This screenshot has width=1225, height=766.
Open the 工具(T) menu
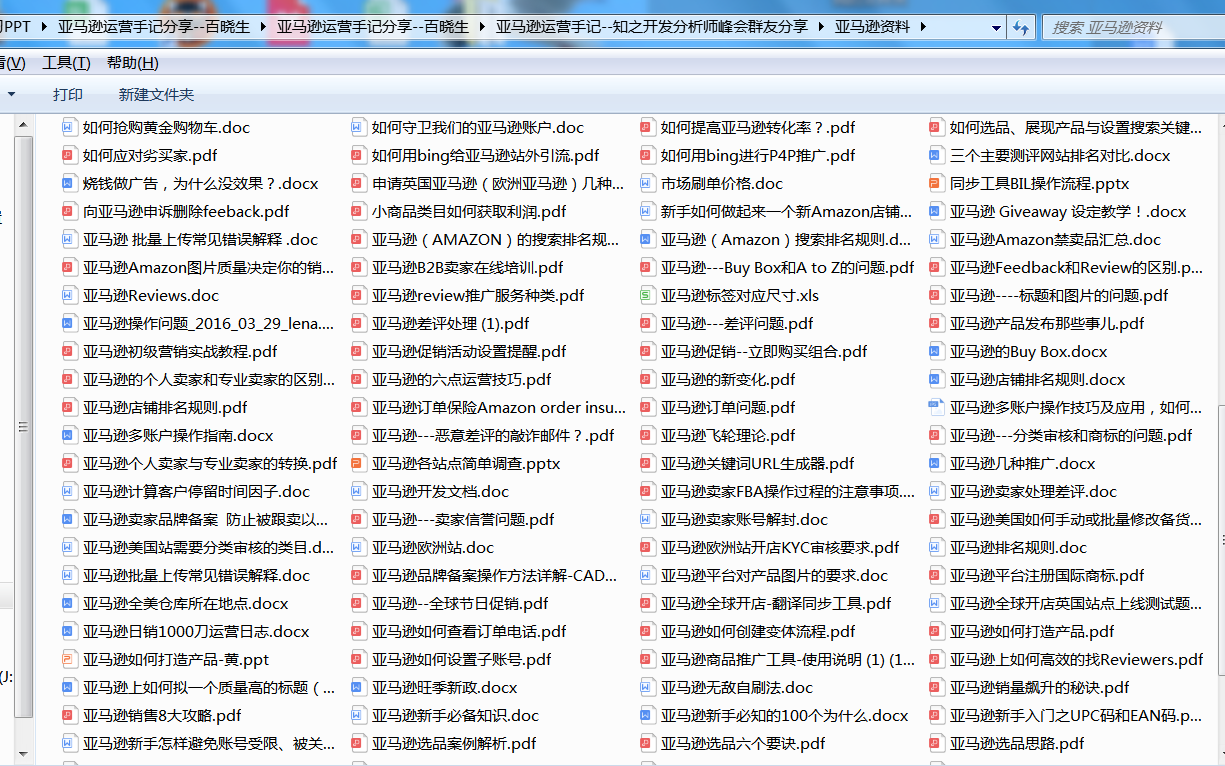pos(66,63)
